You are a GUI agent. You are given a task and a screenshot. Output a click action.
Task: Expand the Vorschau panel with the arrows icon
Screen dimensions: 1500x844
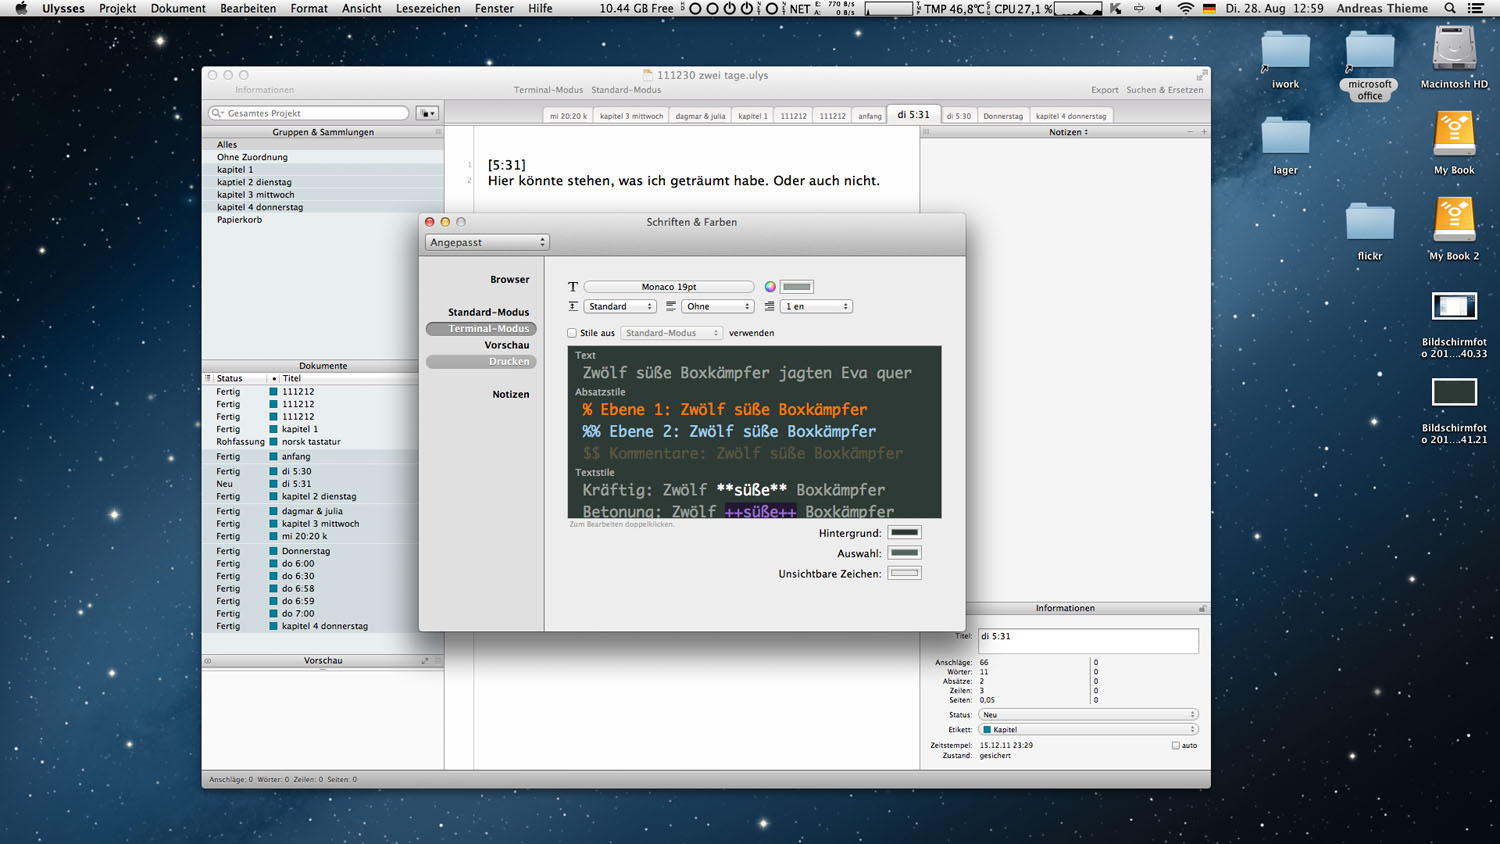(x=425, y=661)
